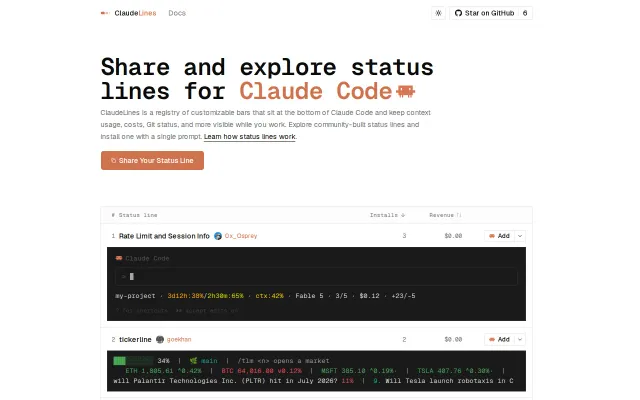
Task: Click Rate Limit installs count 3
Action: (404, 236)
